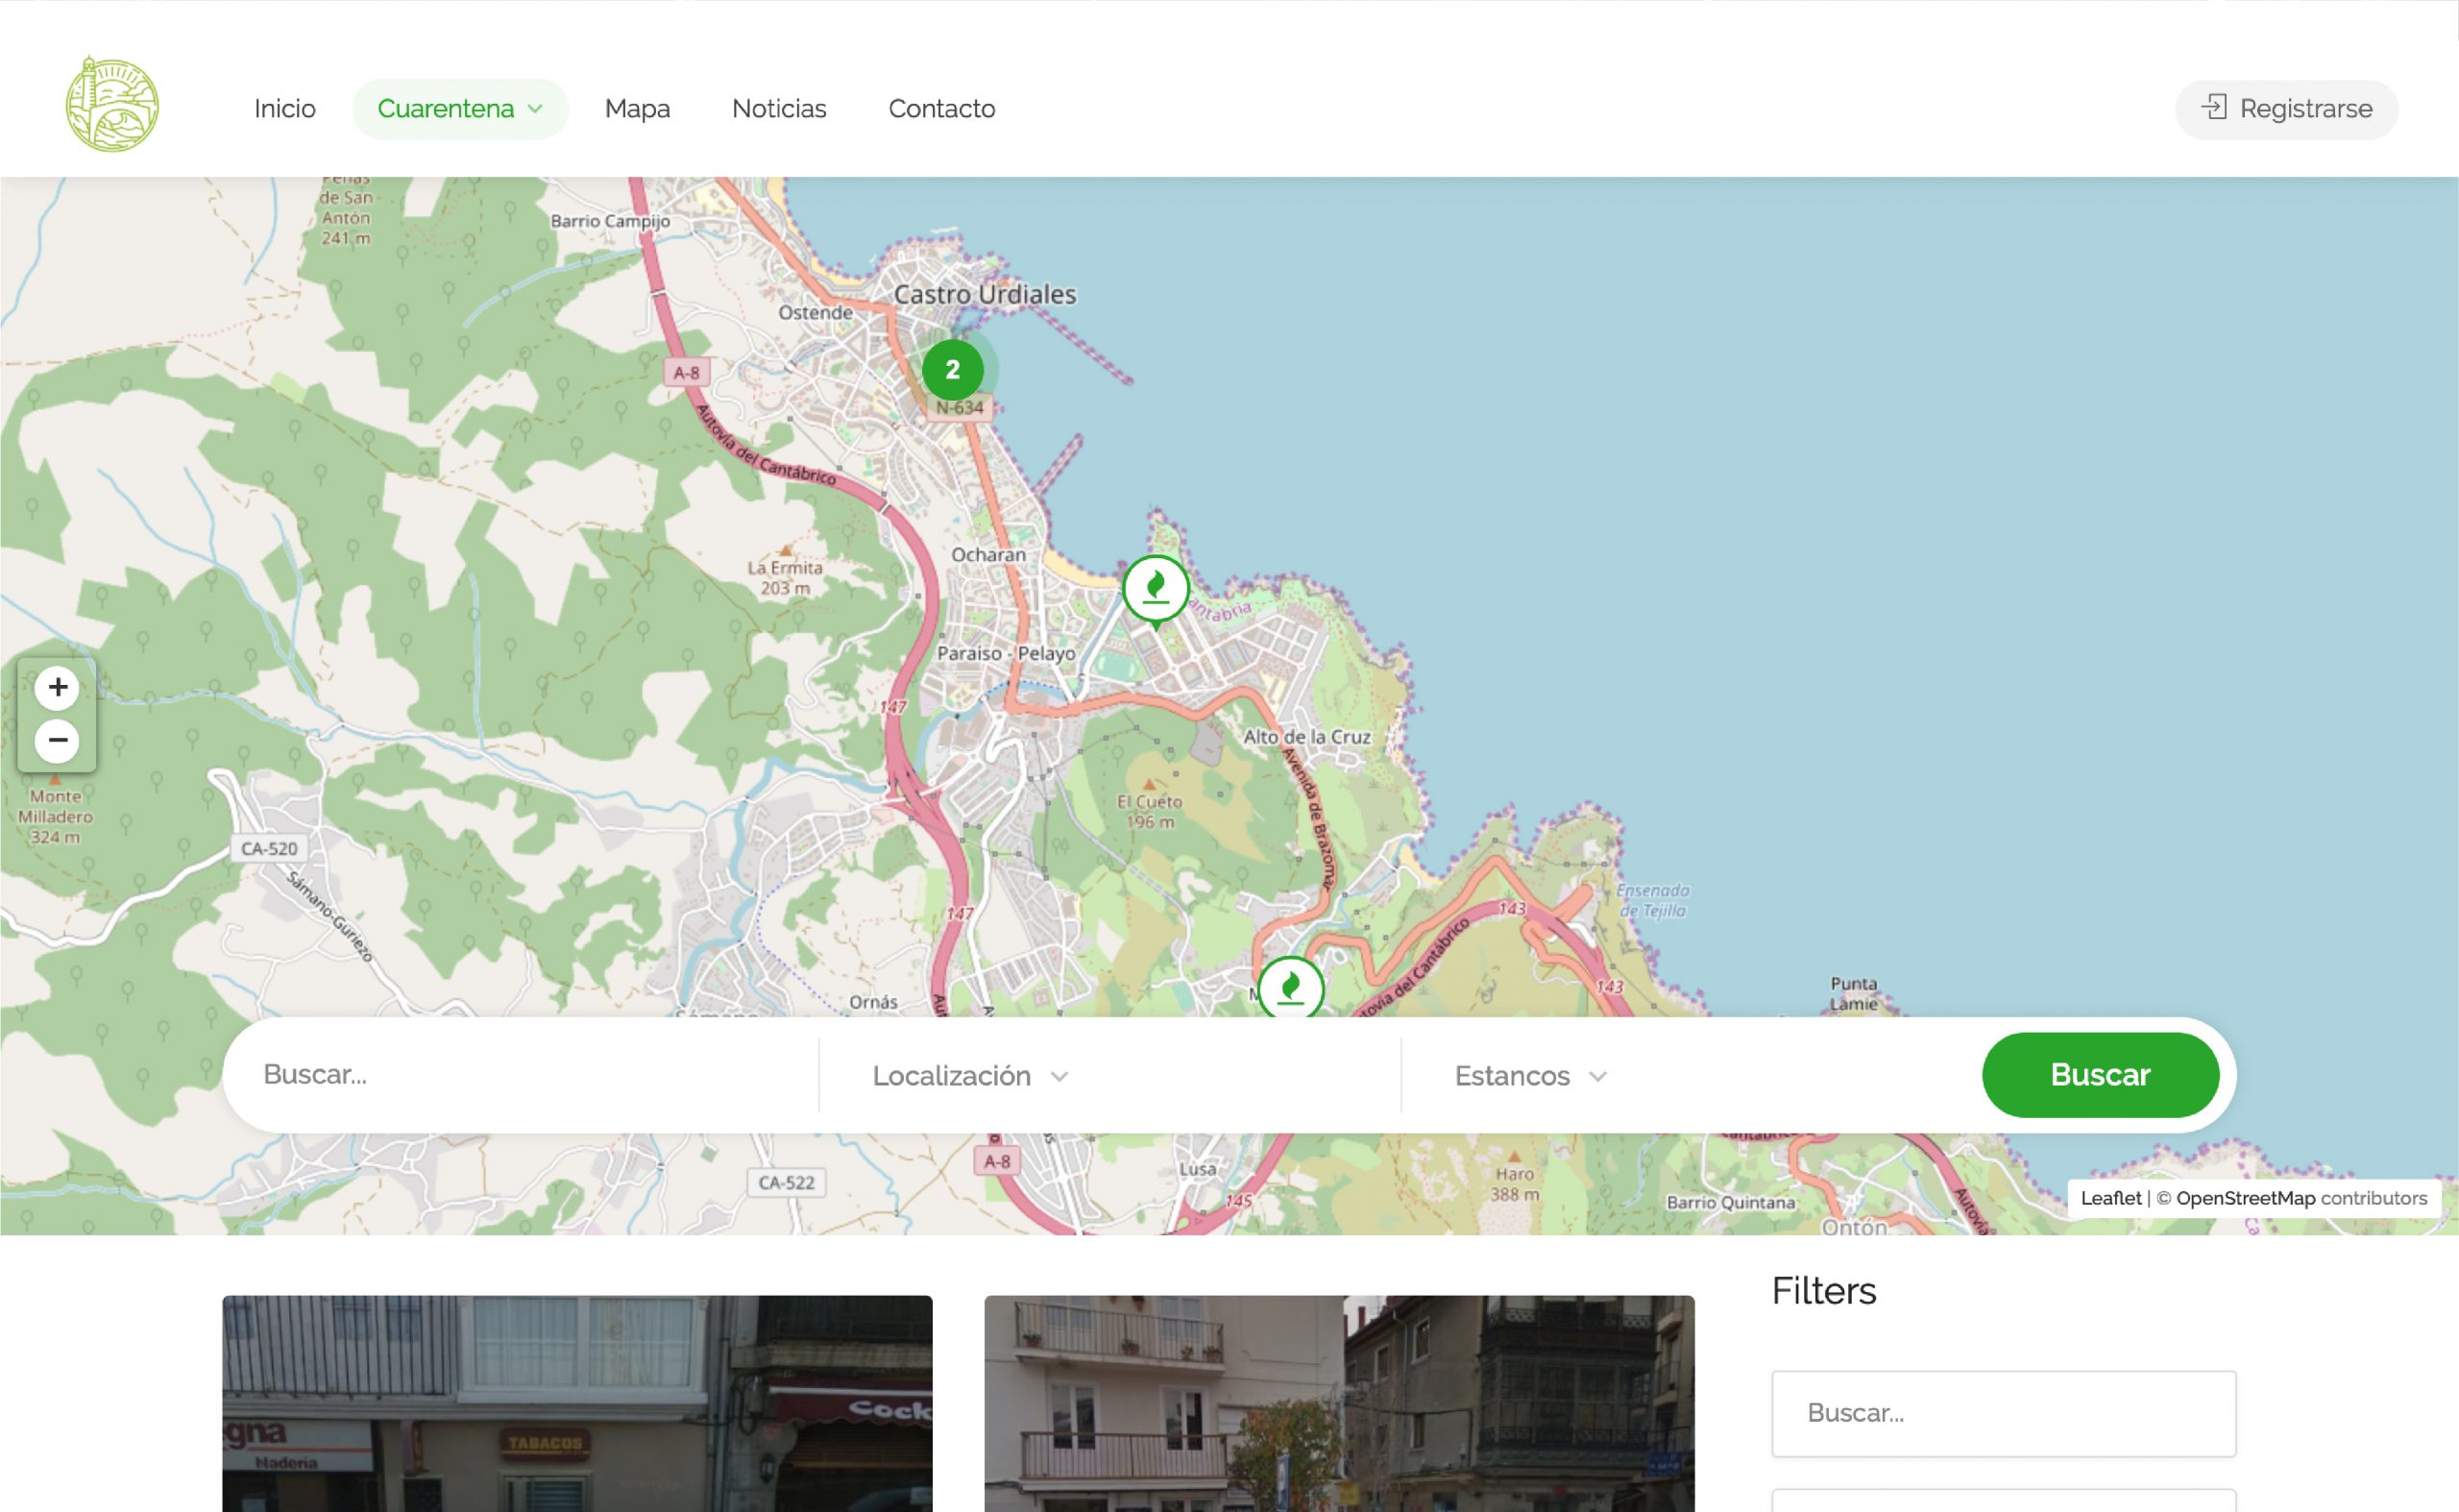
Task: Zoom out the map with minus button
Action: 57,740
